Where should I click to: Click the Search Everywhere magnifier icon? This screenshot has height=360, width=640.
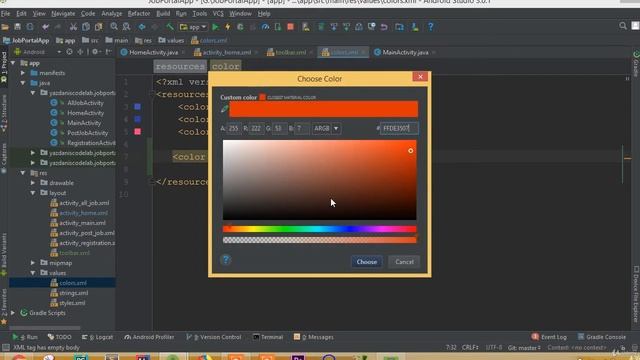click(x=623, y=26)
